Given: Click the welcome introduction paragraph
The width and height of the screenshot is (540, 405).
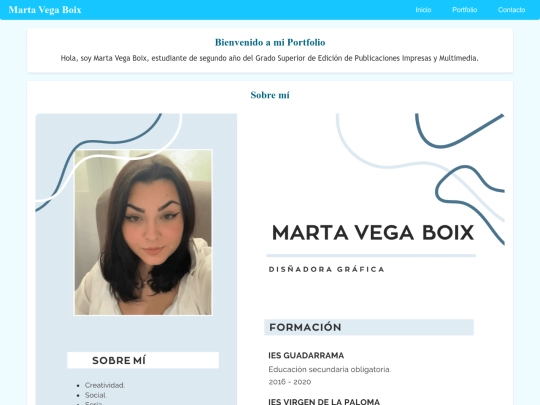Looking at the screenshot, I should [270, 58].
